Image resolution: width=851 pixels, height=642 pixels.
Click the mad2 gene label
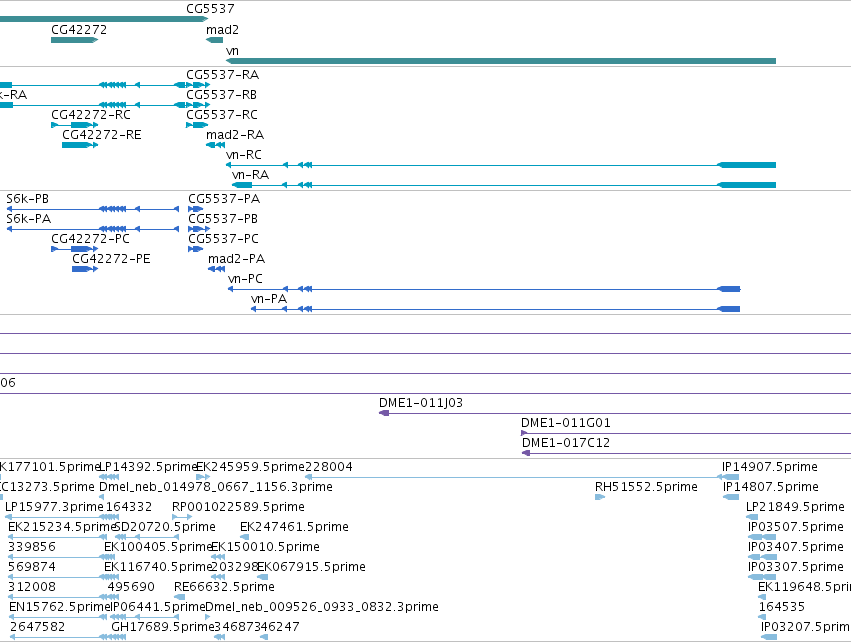[222, 30]
